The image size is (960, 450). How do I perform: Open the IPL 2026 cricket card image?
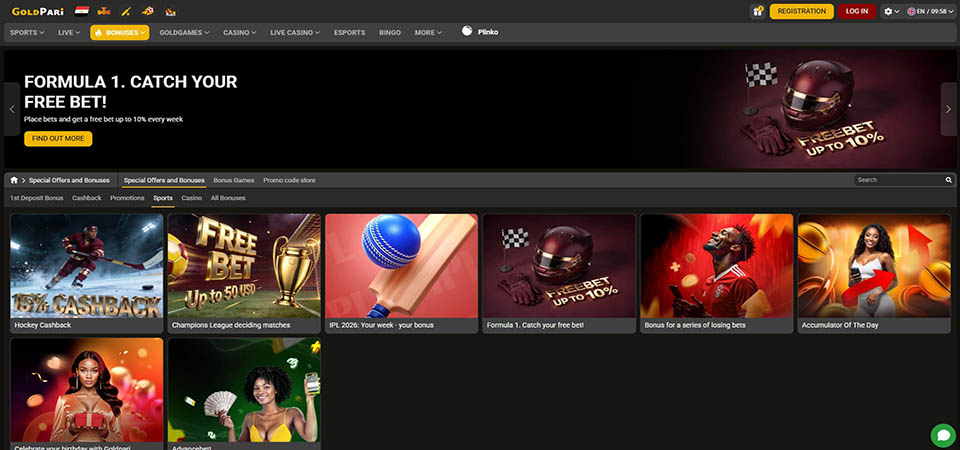[402, 266]
